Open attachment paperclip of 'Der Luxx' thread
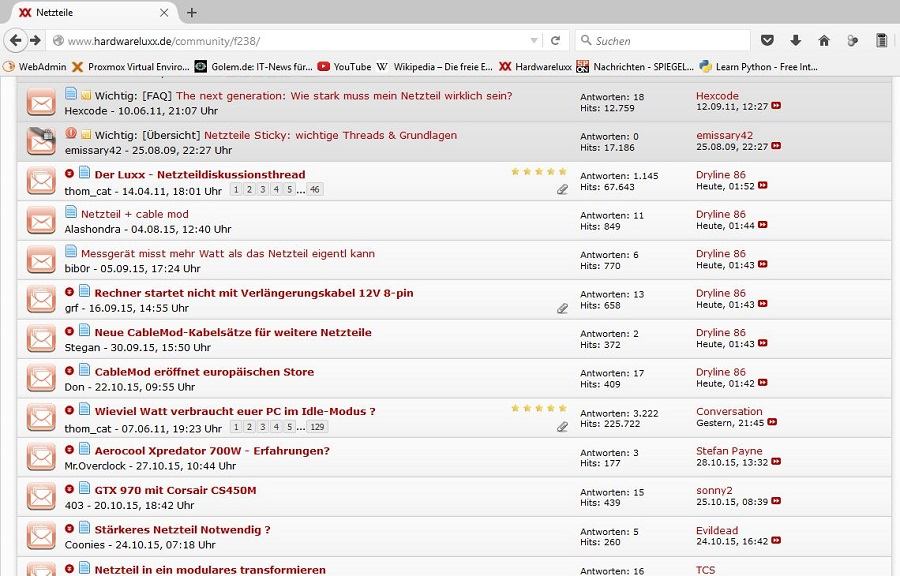 pyautogui.click(x=562, y=189)
